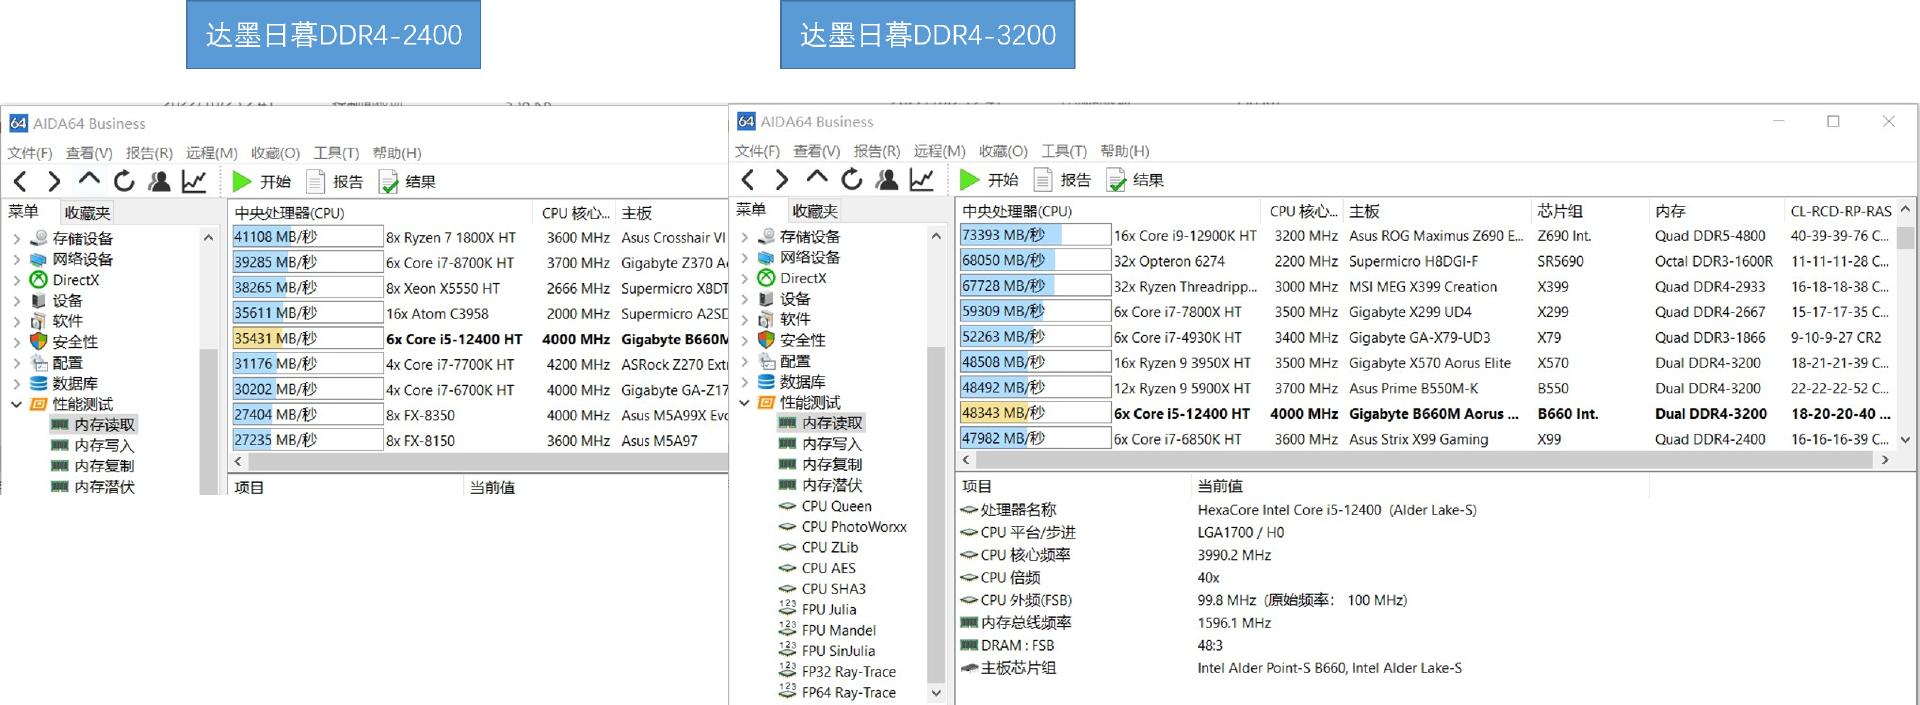Click the chart icon in left AIDA64 toolbar

(x=194, y=181)
